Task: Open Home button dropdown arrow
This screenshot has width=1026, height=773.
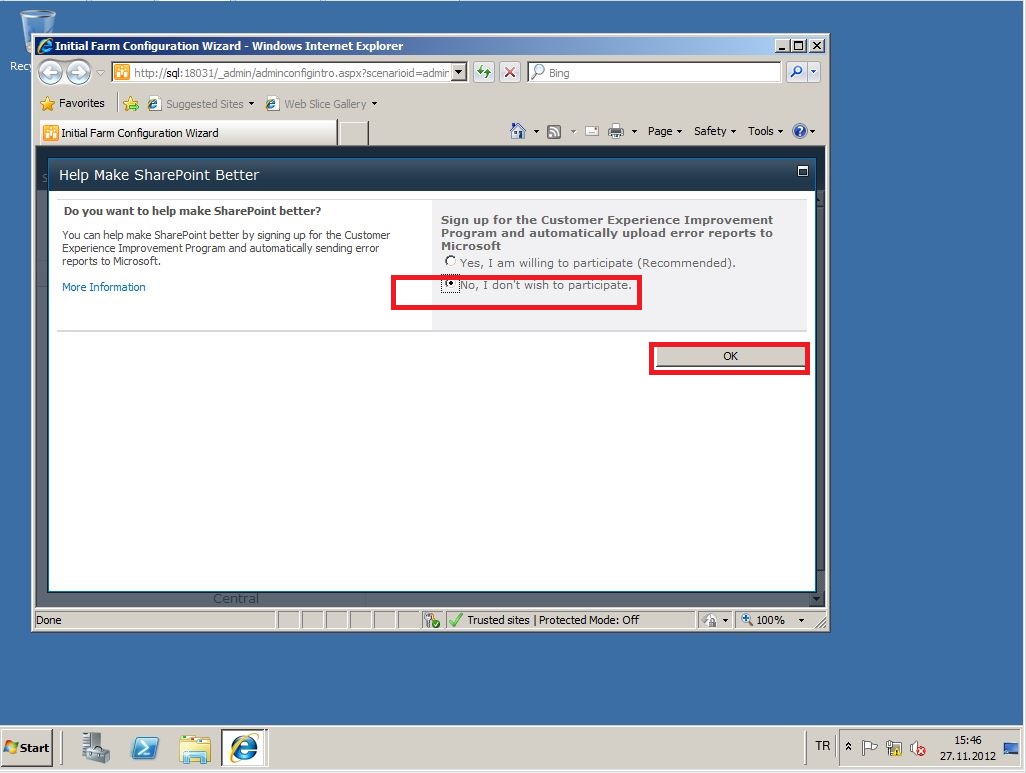Action: pyautogui.click(x=536, y=132)
